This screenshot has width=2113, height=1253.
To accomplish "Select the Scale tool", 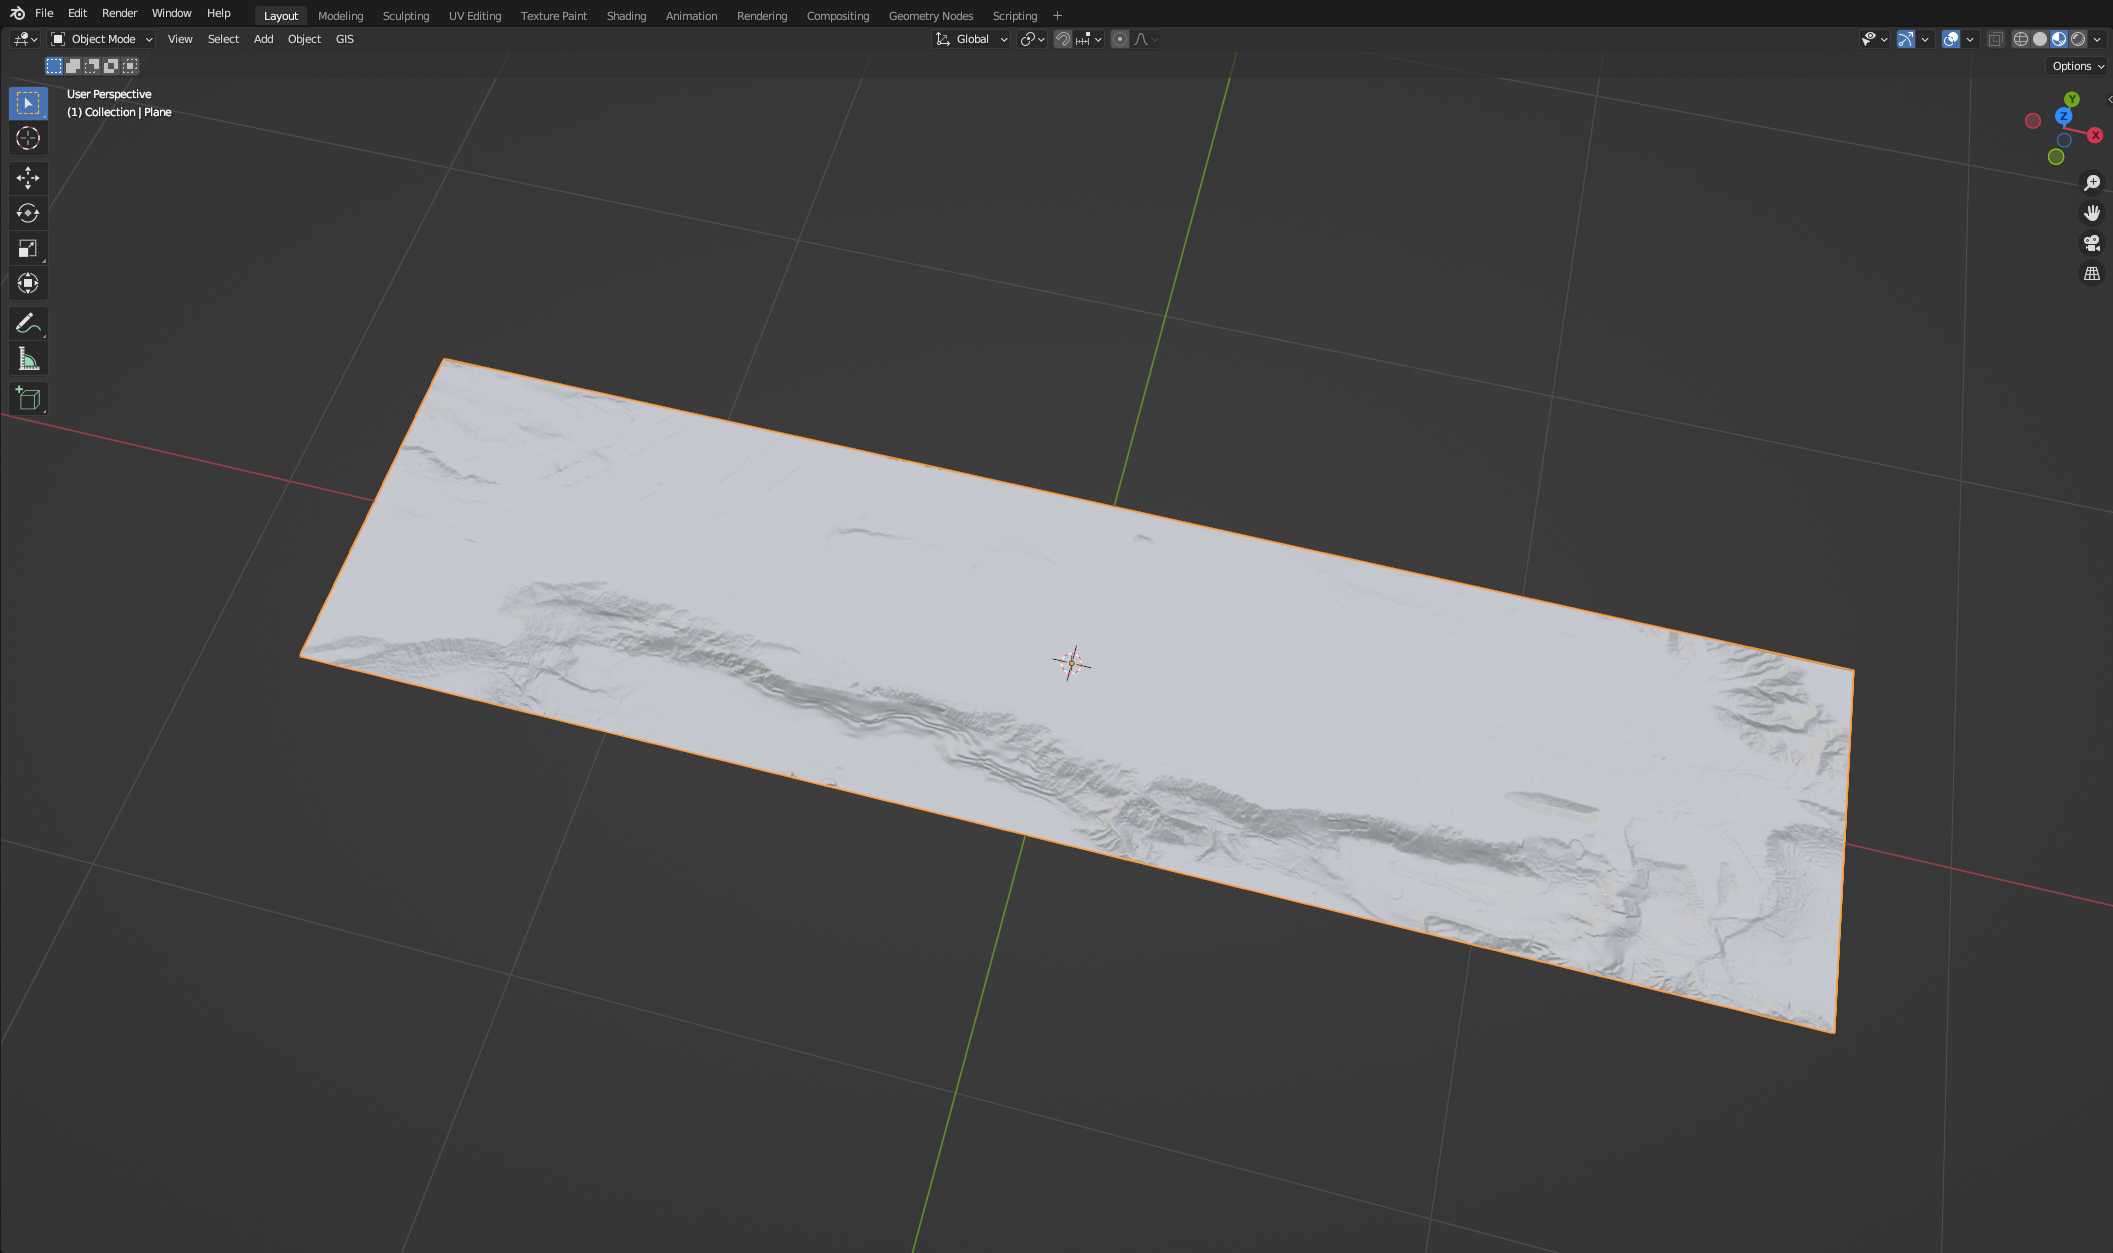I will click(x=28, y=248).
